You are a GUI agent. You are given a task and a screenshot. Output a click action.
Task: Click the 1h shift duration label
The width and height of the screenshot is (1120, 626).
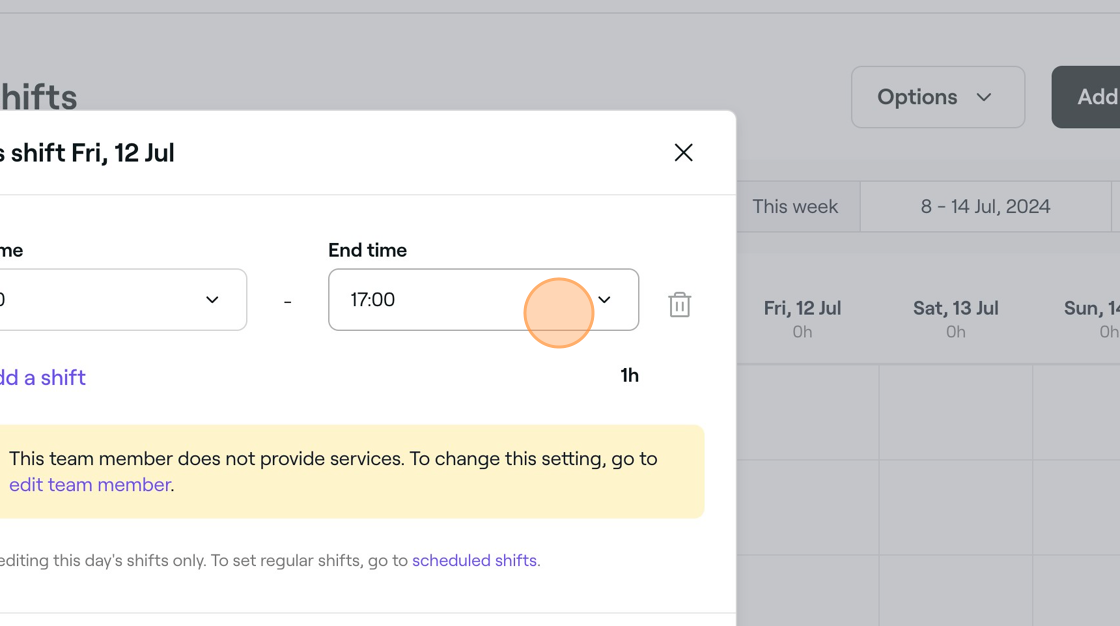pyautogui.click(x=629, y=375)
